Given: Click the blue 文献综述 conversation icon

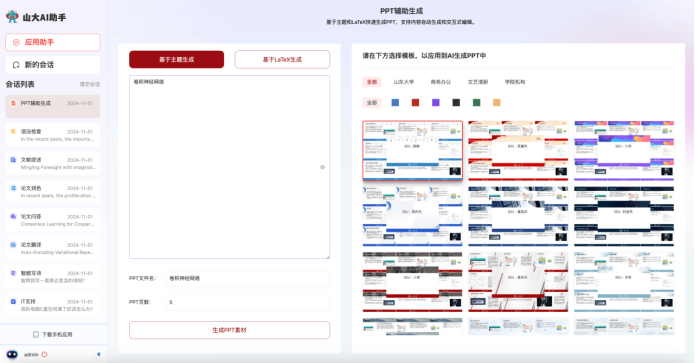Looking at the screenshot, I should pos(13,160).
